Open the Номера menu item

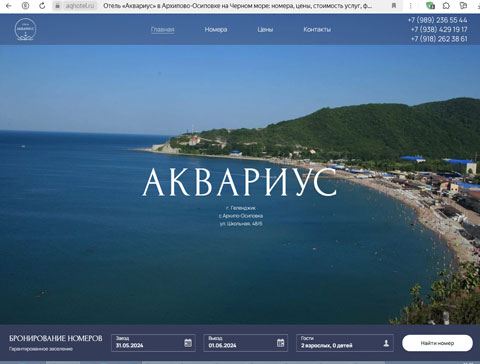216,29
